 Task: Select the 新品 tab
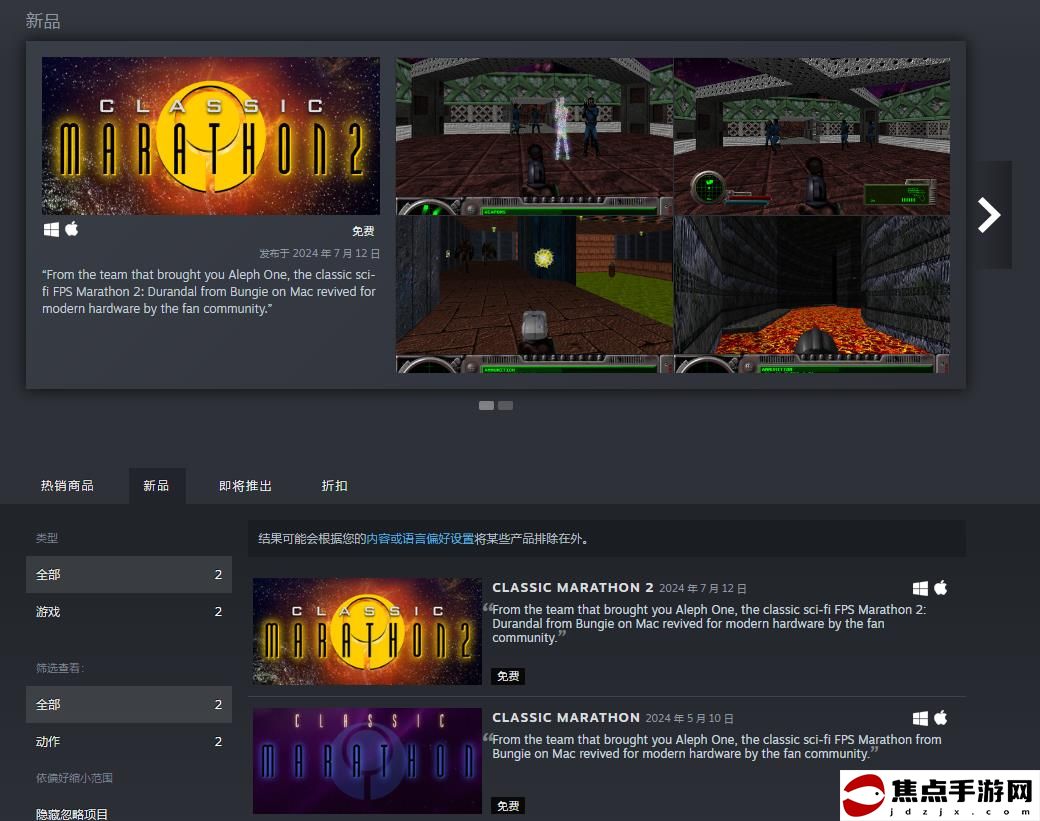tap(156, 485)
